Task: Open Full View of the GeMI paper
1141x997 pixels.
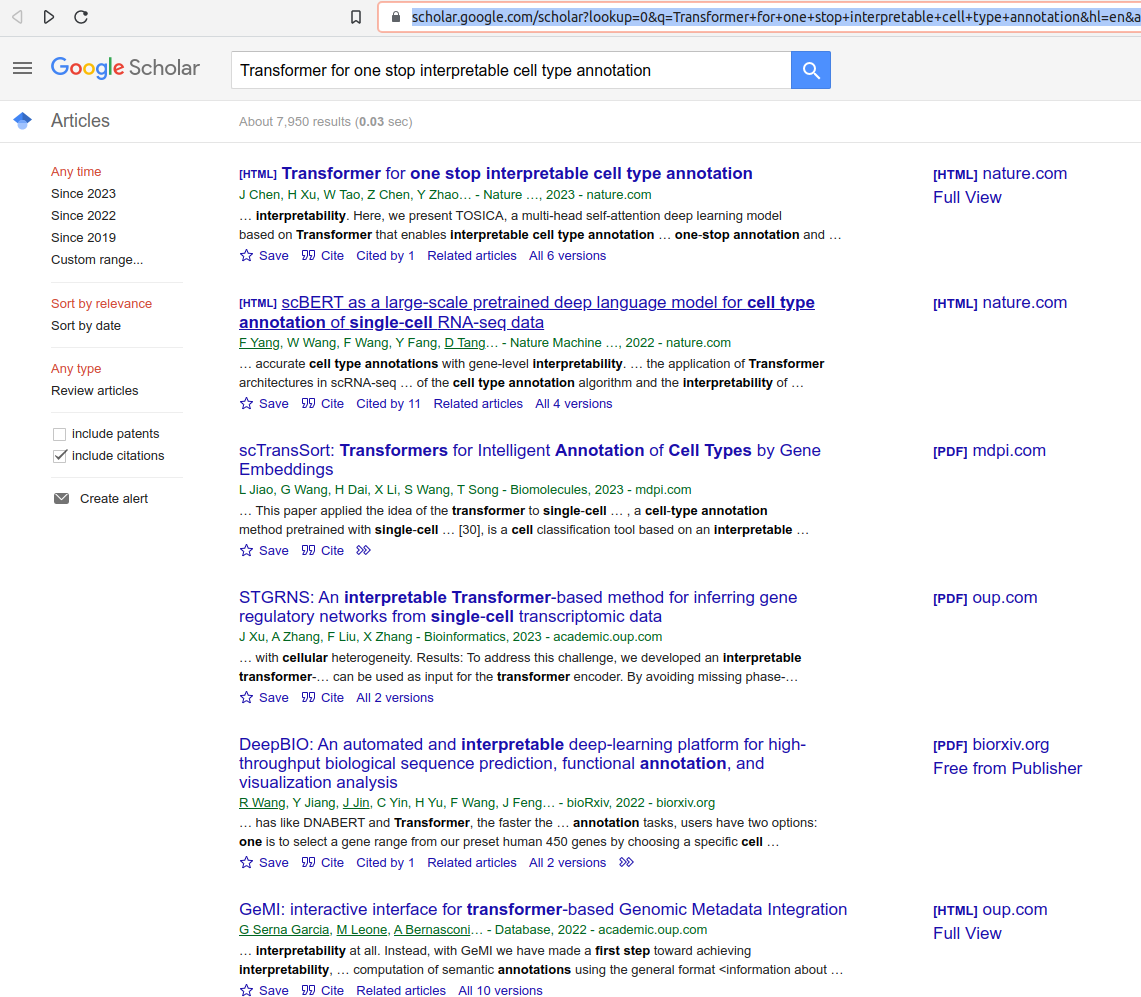Action: click(966, 933)
